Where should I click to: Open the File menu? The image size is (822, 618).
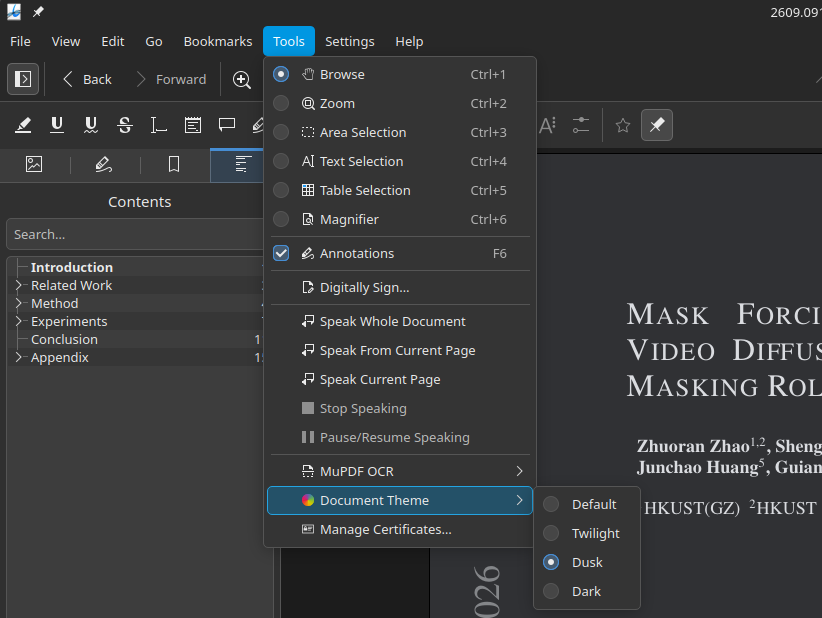(20, 41)
